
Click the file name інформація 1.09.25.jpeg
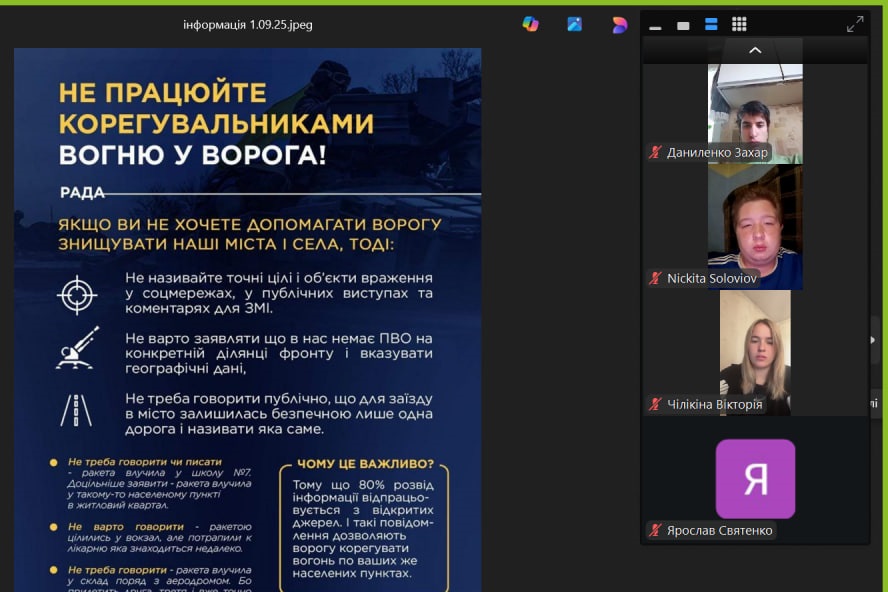point(247,25)
